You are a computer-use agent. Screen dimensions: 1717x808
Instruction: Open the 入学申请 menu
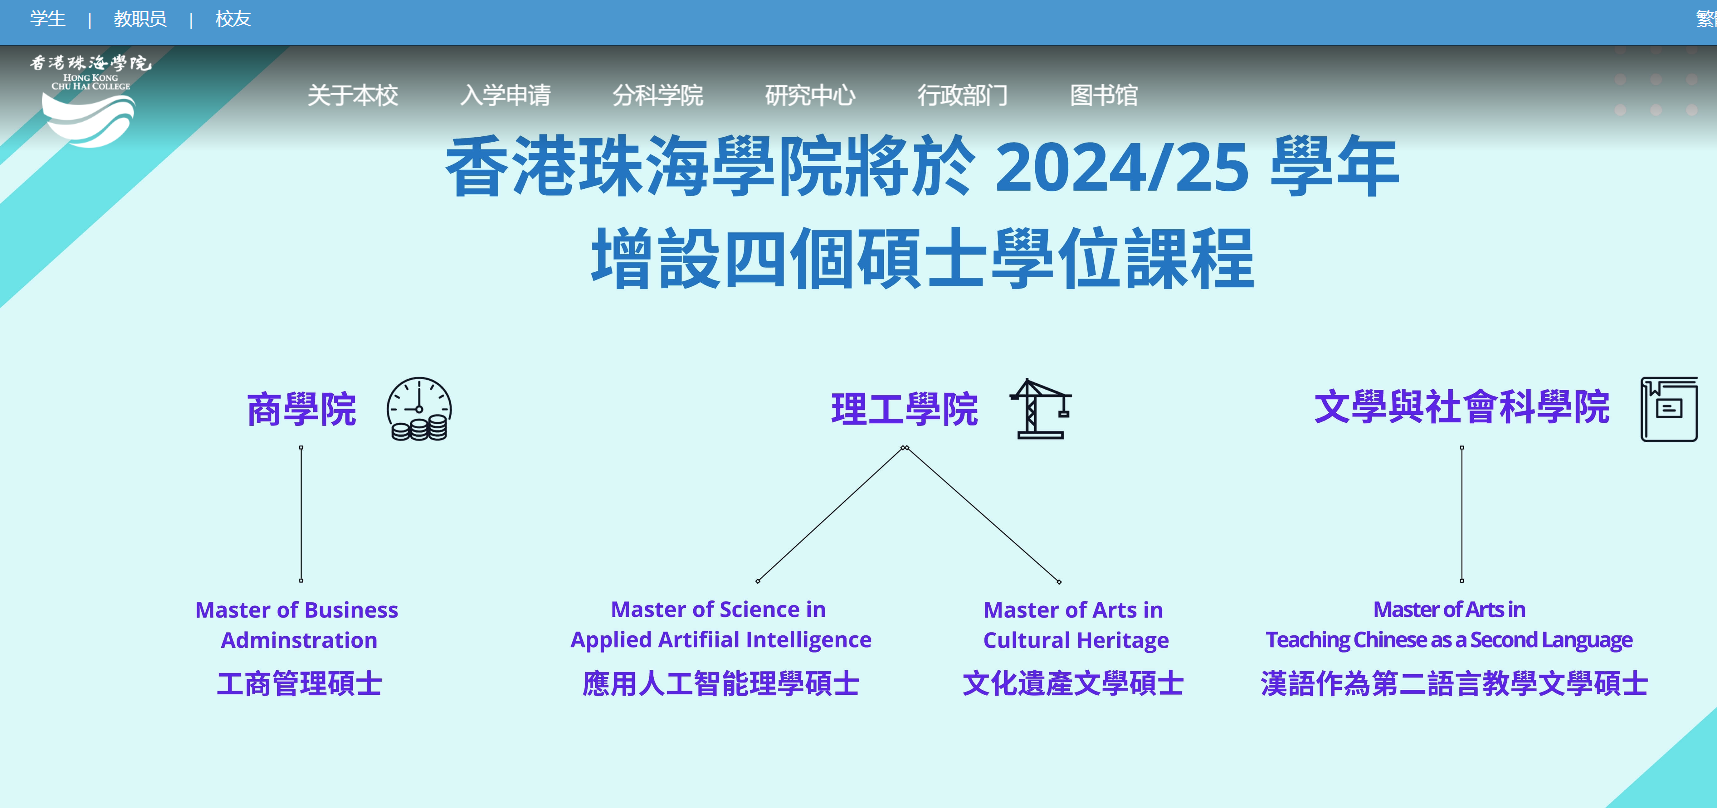(505, 95)
